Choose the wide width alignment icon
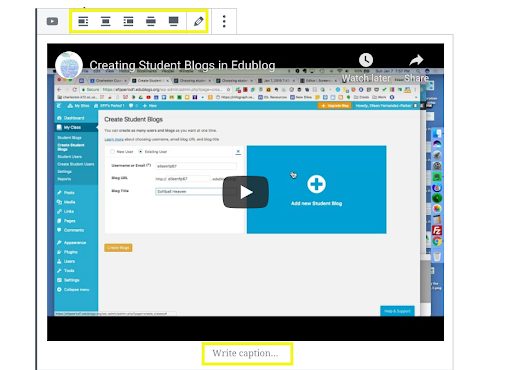The height and width of the screenshot is (370, 512). [151, 21]
